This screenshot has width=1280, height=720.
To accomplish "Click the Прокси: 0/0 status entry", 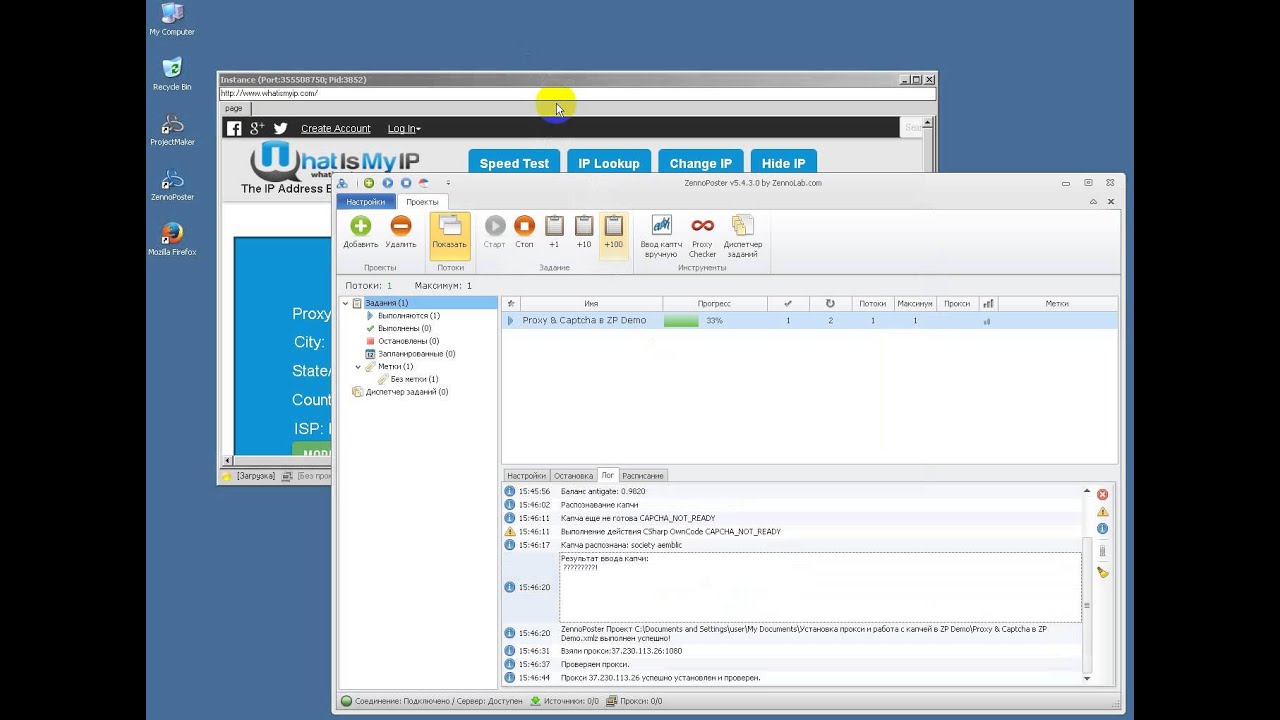I will (x=634, y=701).
